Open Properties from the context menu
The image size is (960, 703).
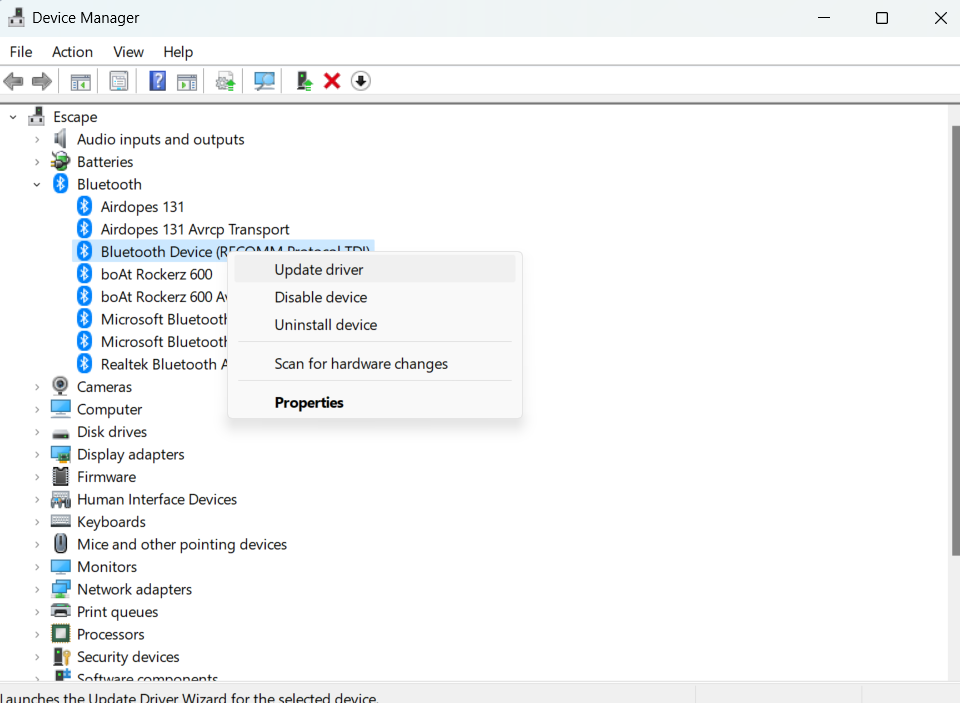pyautogui.click(x=309, y=402)
